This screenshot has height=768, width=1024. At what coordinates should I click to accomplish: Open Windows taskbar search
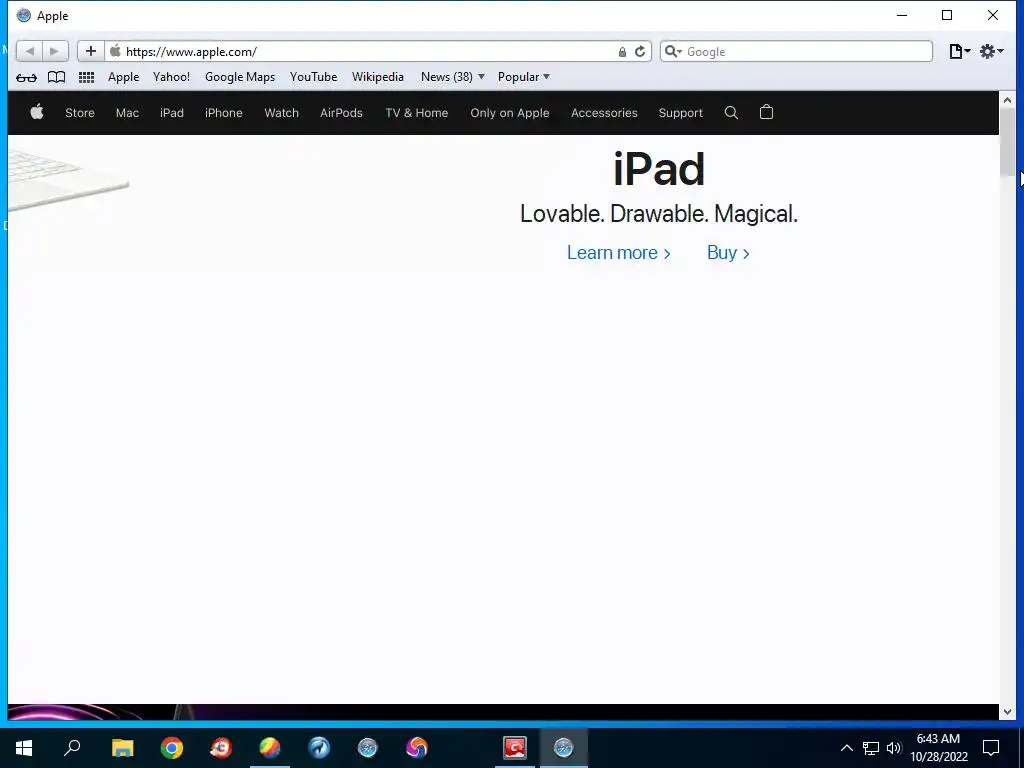pos(72,748)
